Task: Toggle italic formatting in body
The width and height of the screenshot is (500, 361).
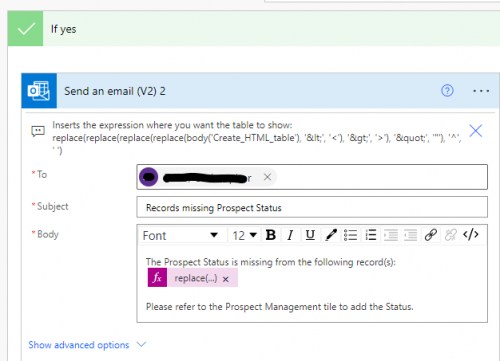Action: pos(290,235)
